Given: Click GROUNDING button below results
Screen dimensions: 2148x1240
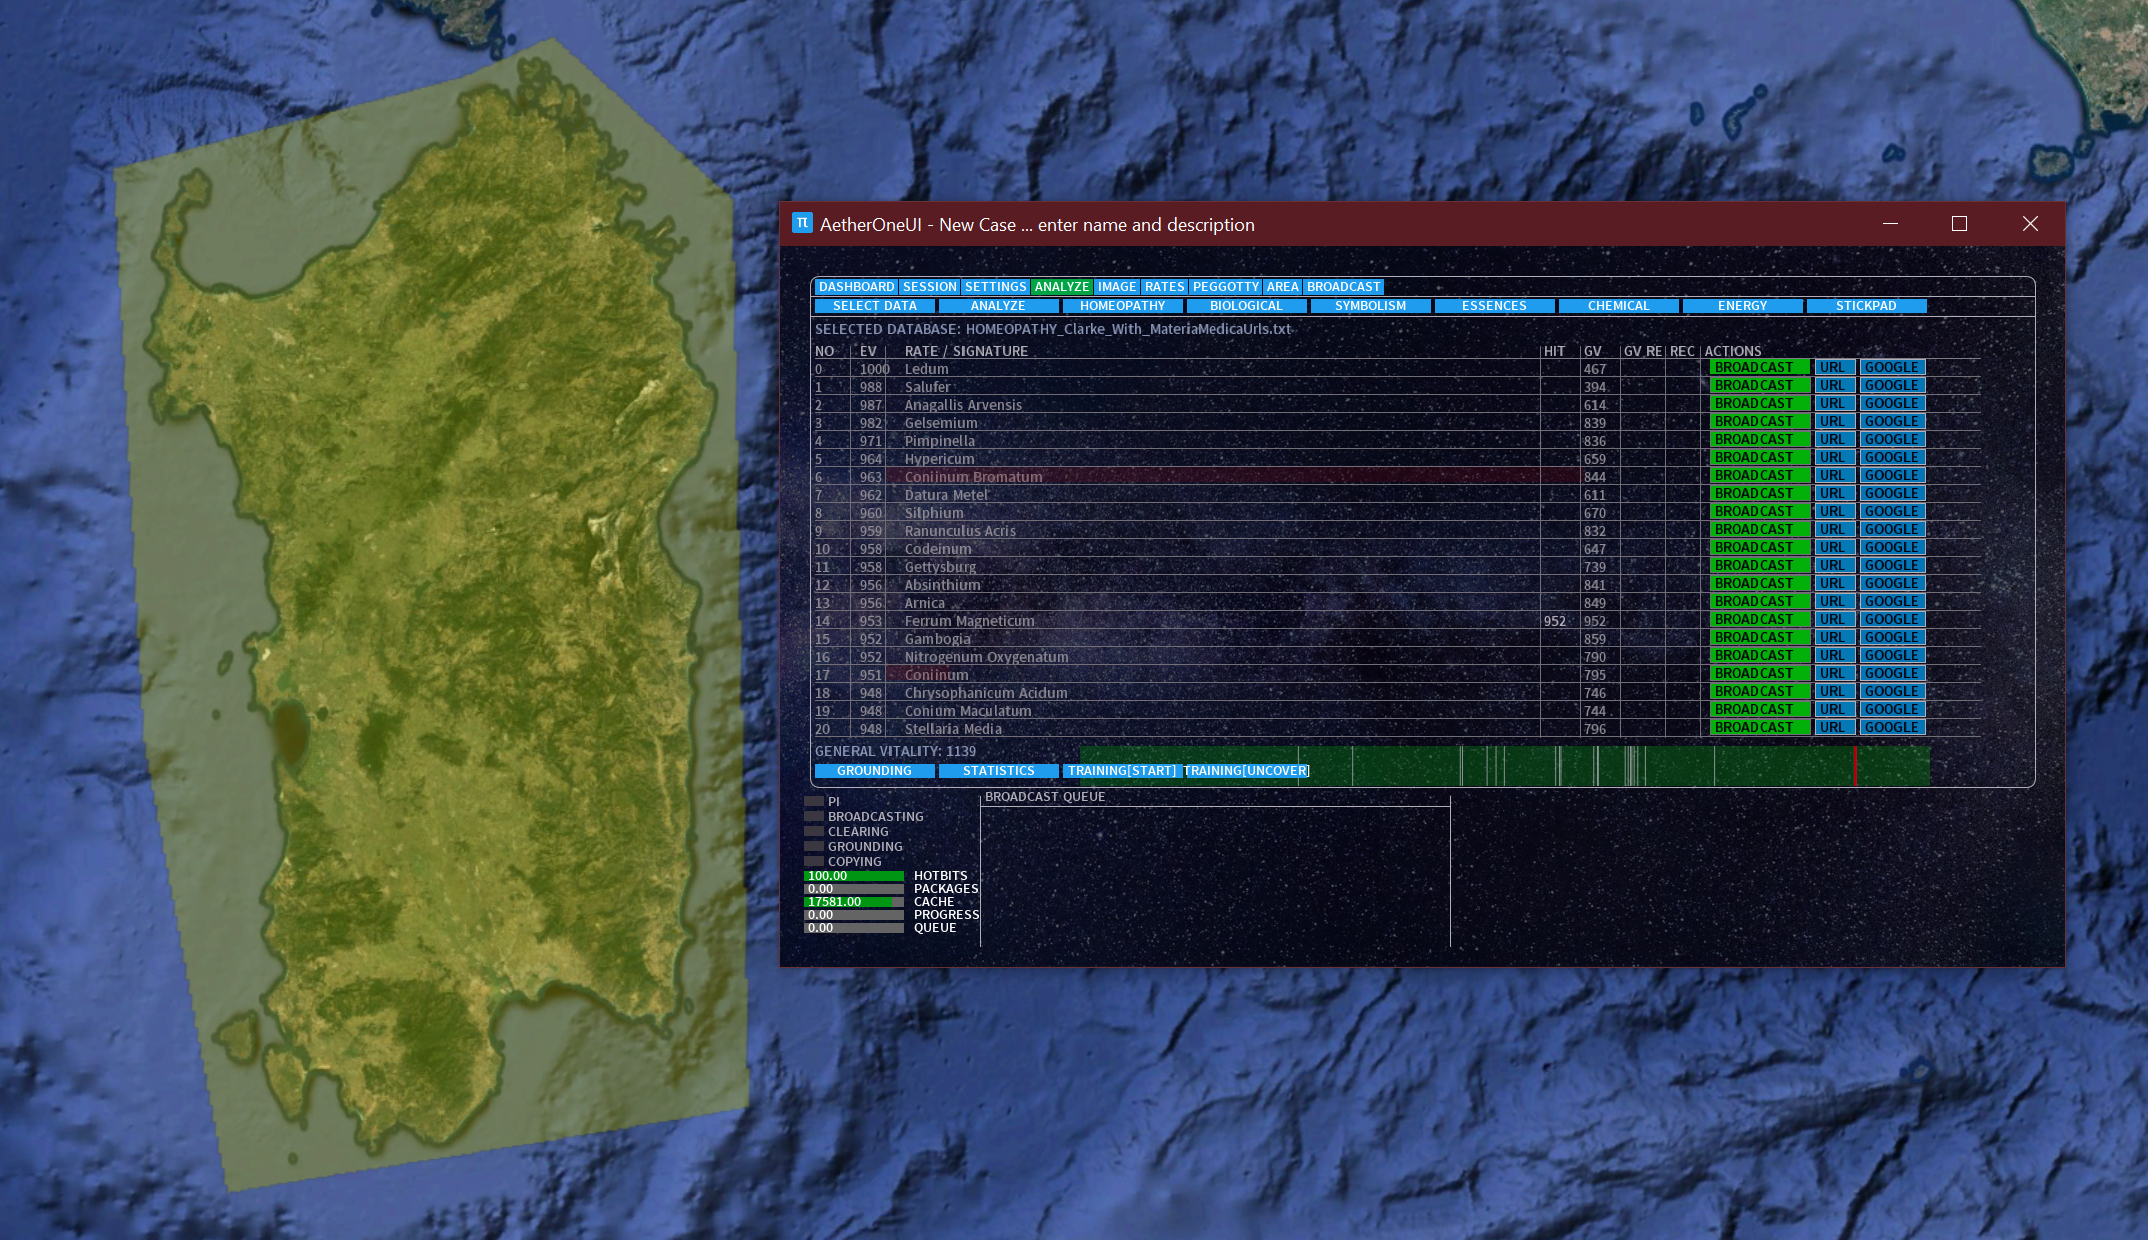Looking at the screenshot, I should click(x=874, y=771).
